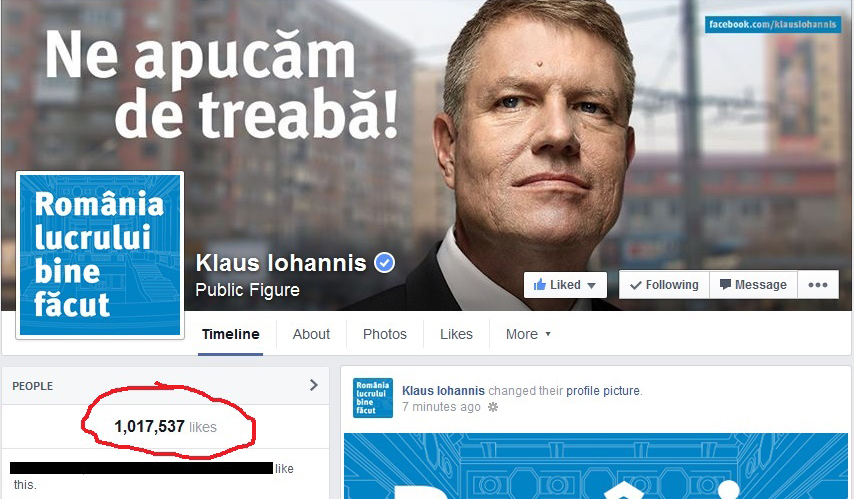This screenshot has height=499, width=854.
Task: Open the three-dots more actions button
Action: coord(818,284)
